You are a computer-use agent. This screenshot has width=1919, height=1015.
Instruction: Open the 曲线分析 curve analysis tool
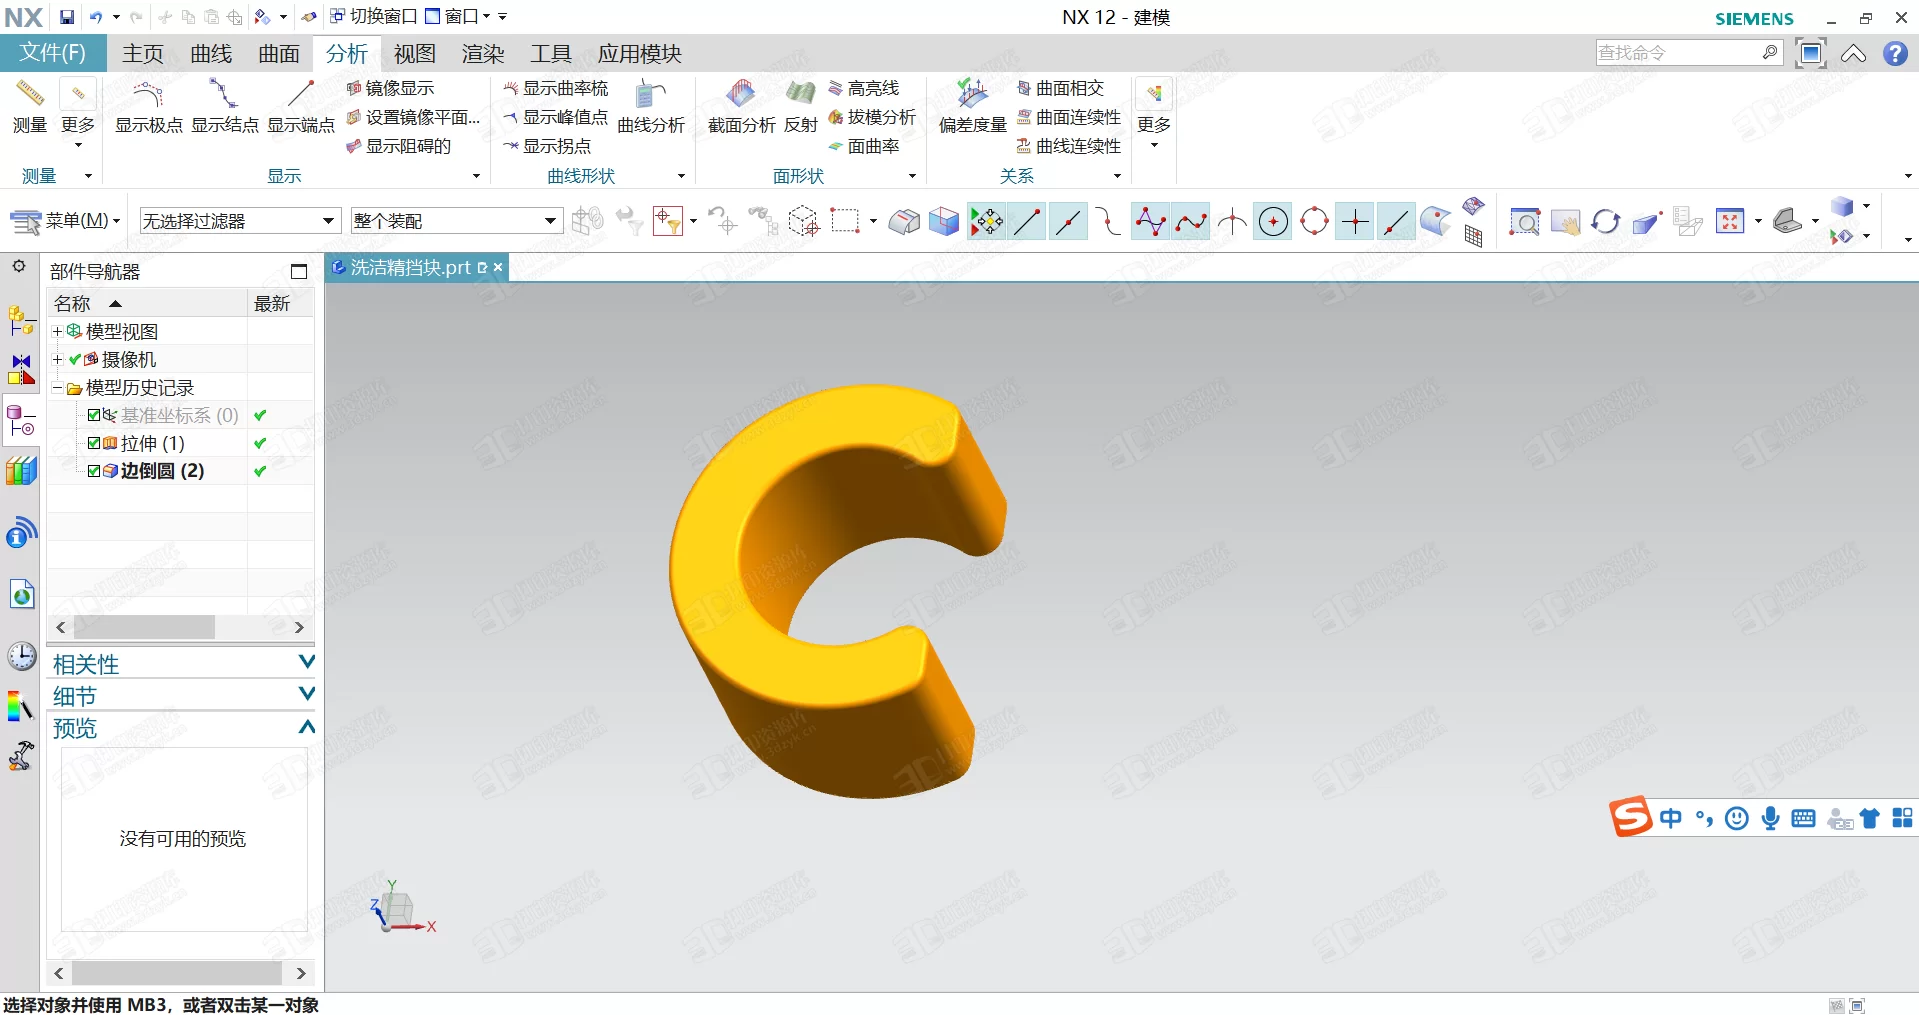(x=651, y=105)
